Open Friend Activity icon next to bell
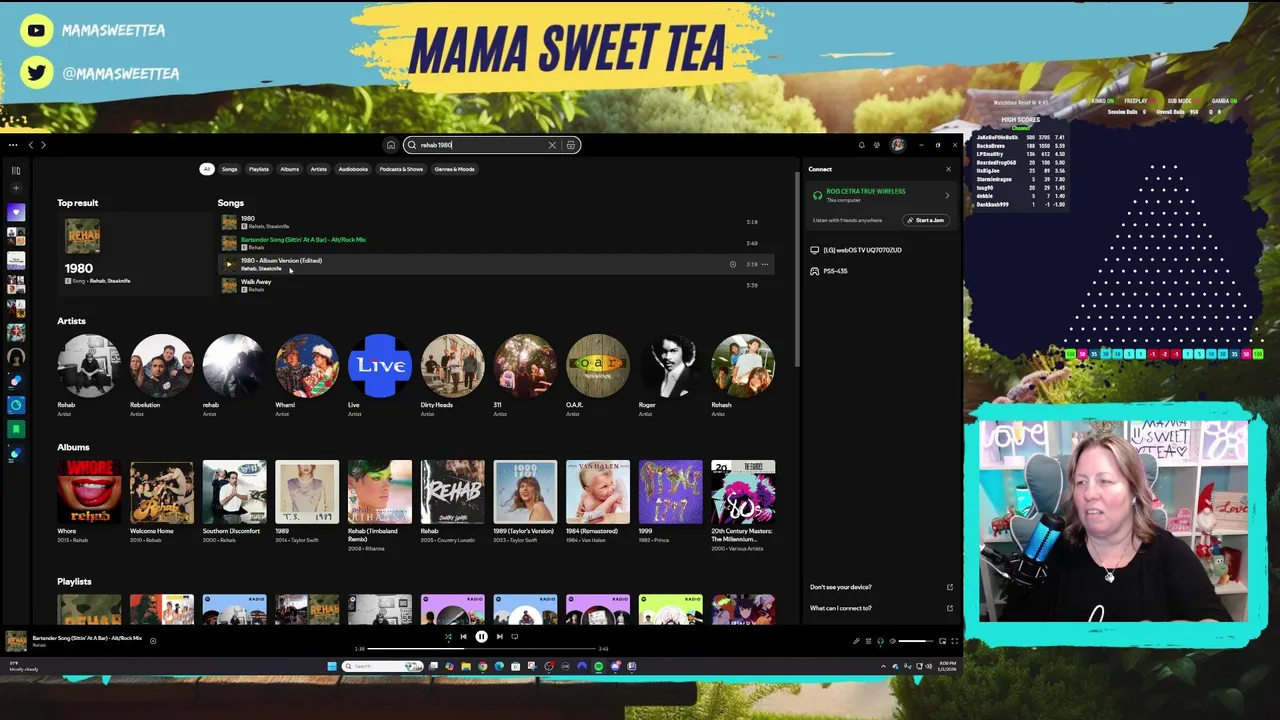Screen dimensions: 1280x720 877,145
